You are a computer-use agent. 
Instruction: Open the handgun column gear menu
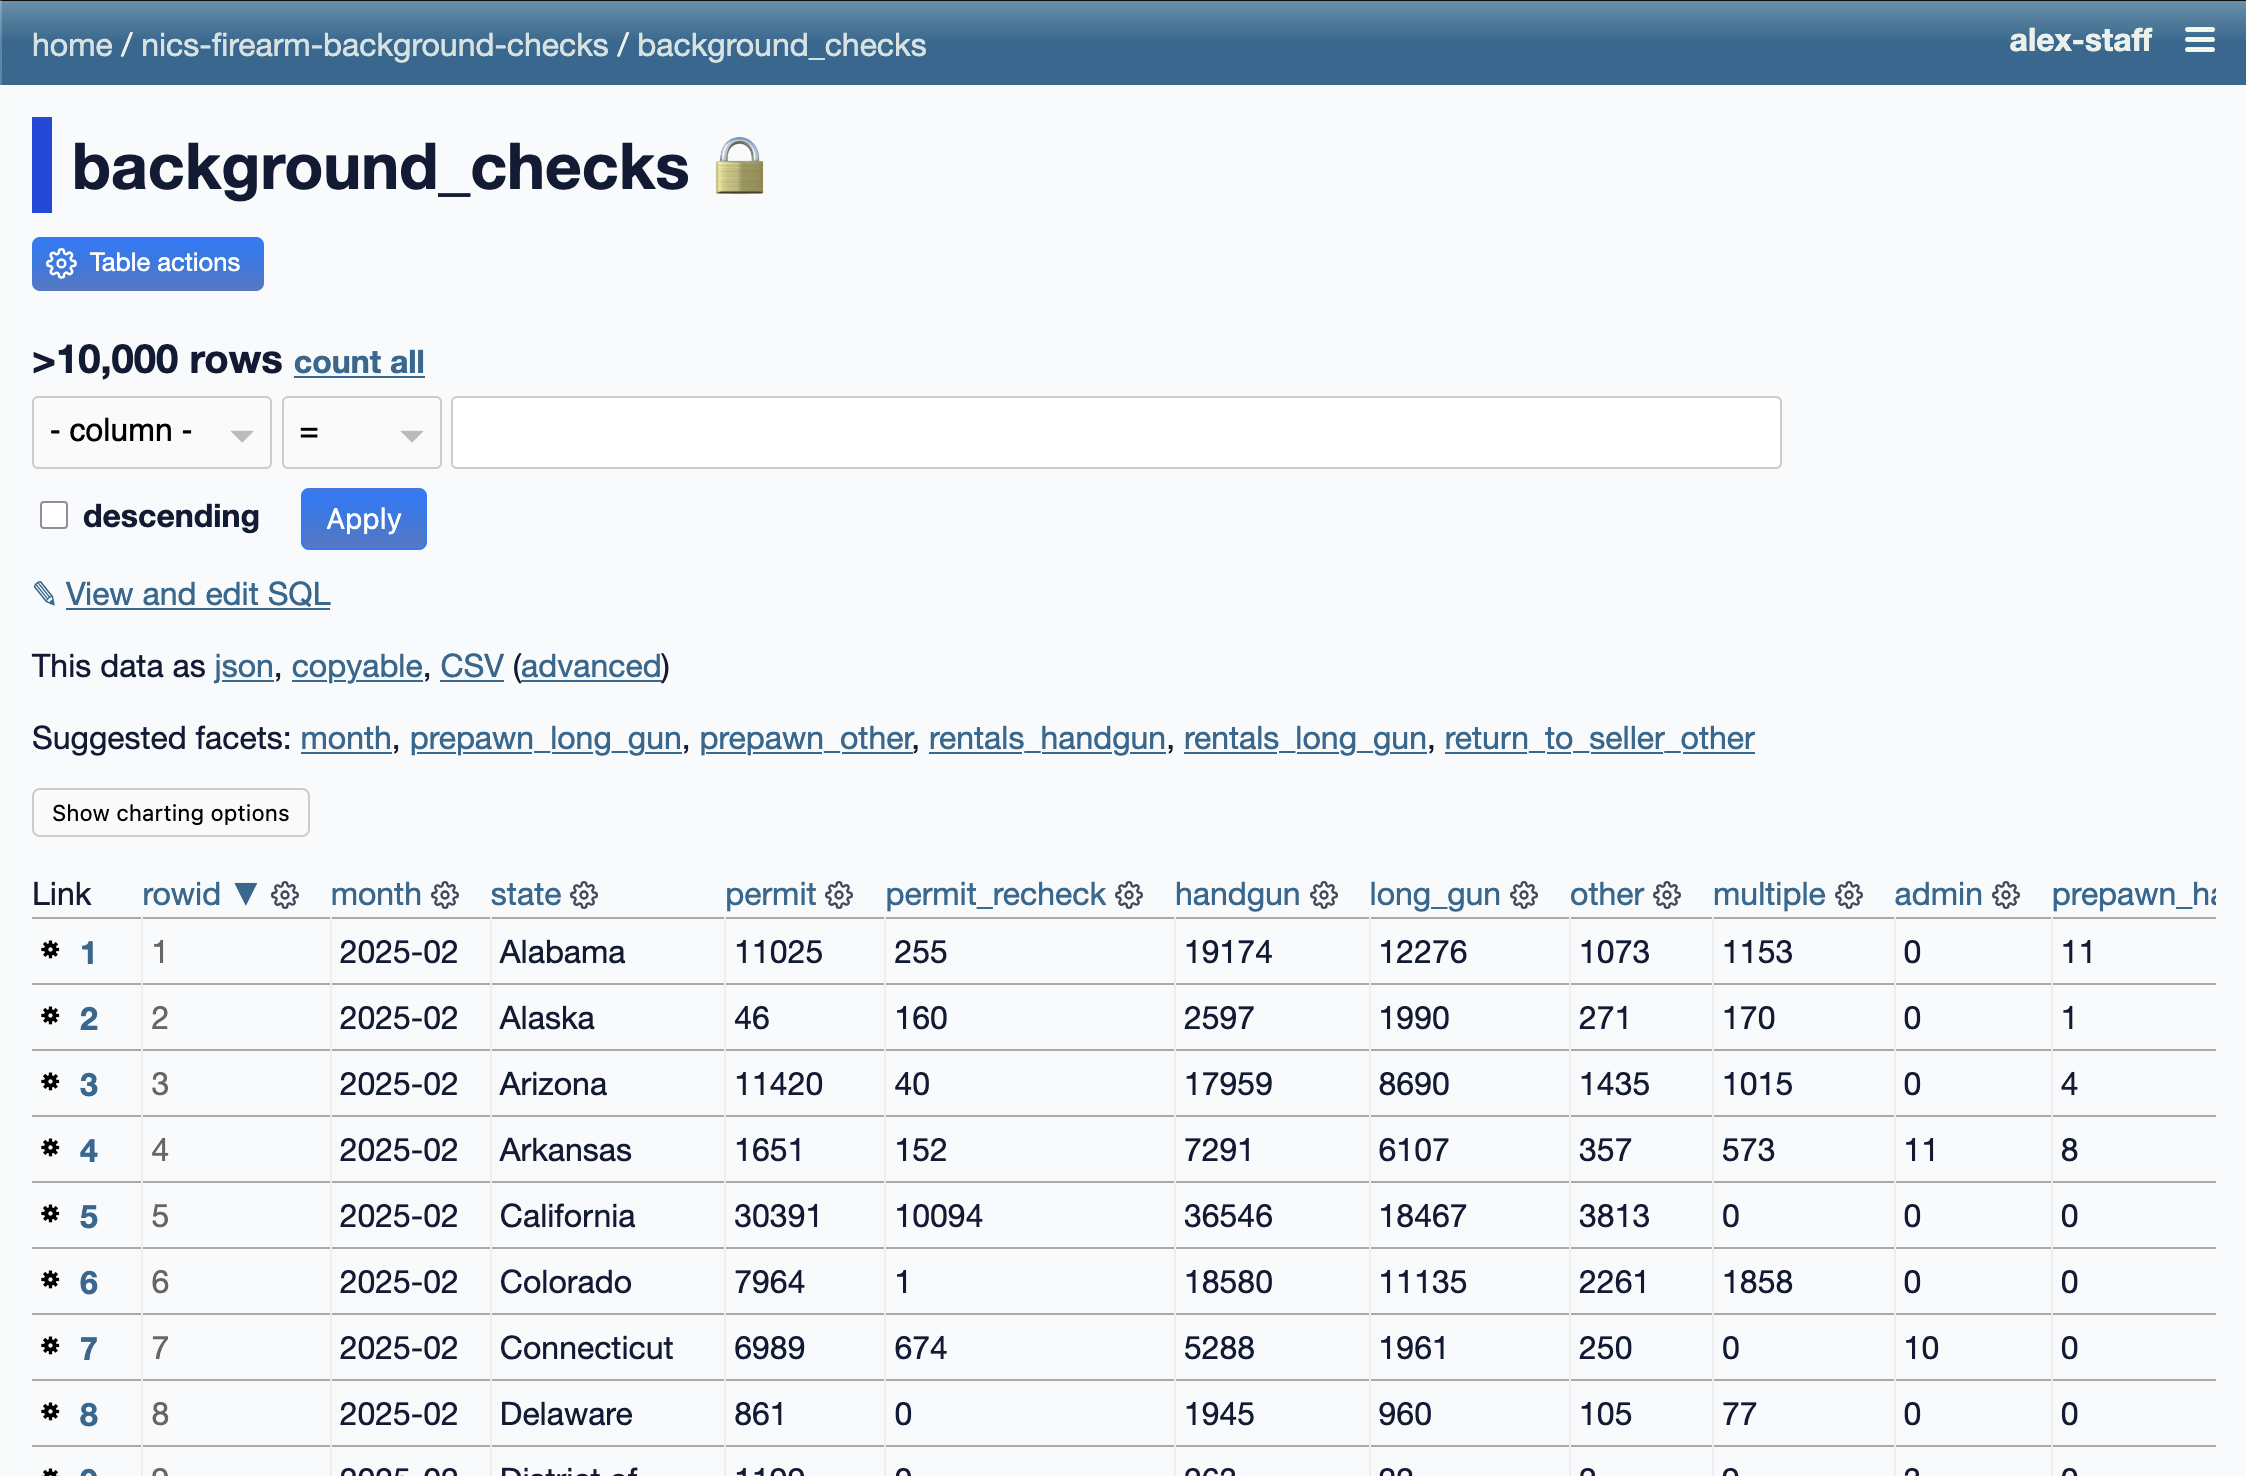1324,895
